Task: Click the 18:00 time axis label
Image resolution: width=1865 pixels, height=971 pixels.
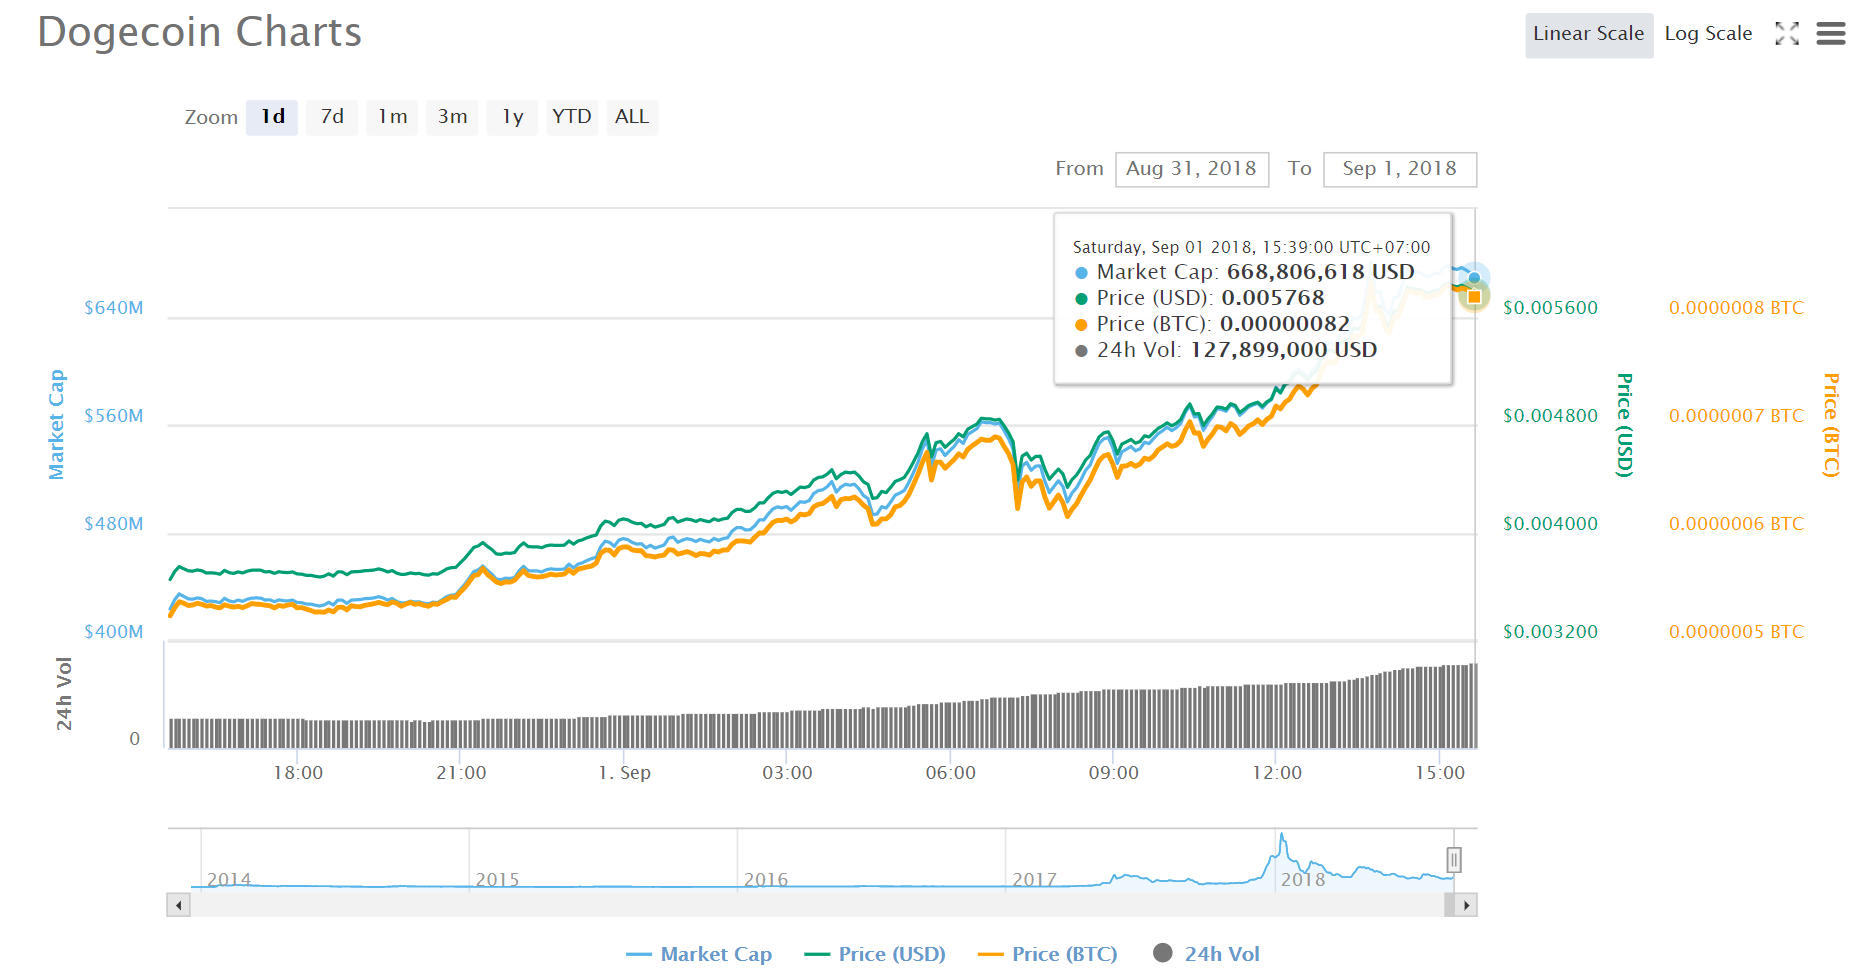Action: point(298,773)
